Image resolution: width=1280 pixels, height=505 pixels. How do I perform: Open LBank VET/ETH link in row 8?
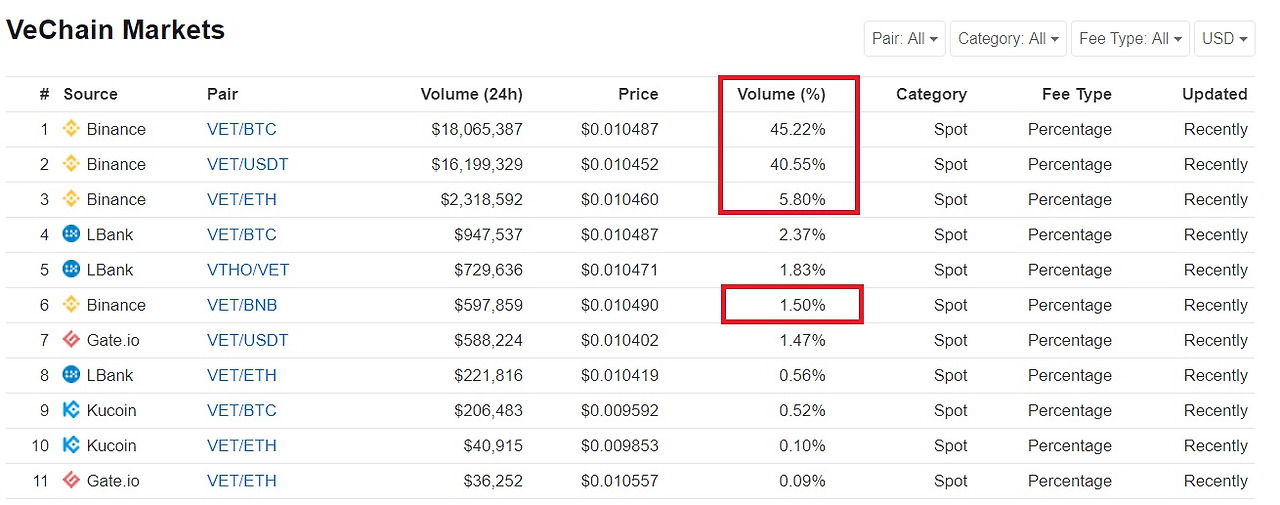tap(241, 375)
